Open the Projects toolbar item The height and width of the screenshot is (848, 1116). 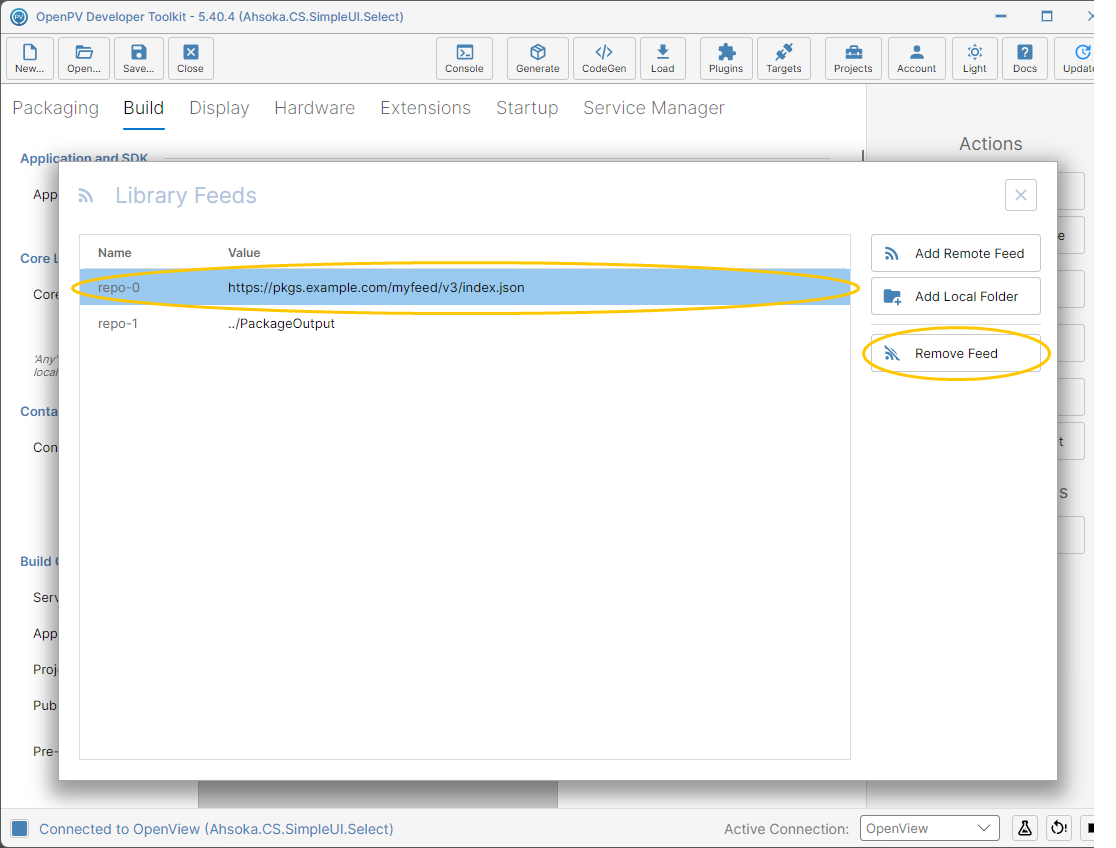point(853,58)
